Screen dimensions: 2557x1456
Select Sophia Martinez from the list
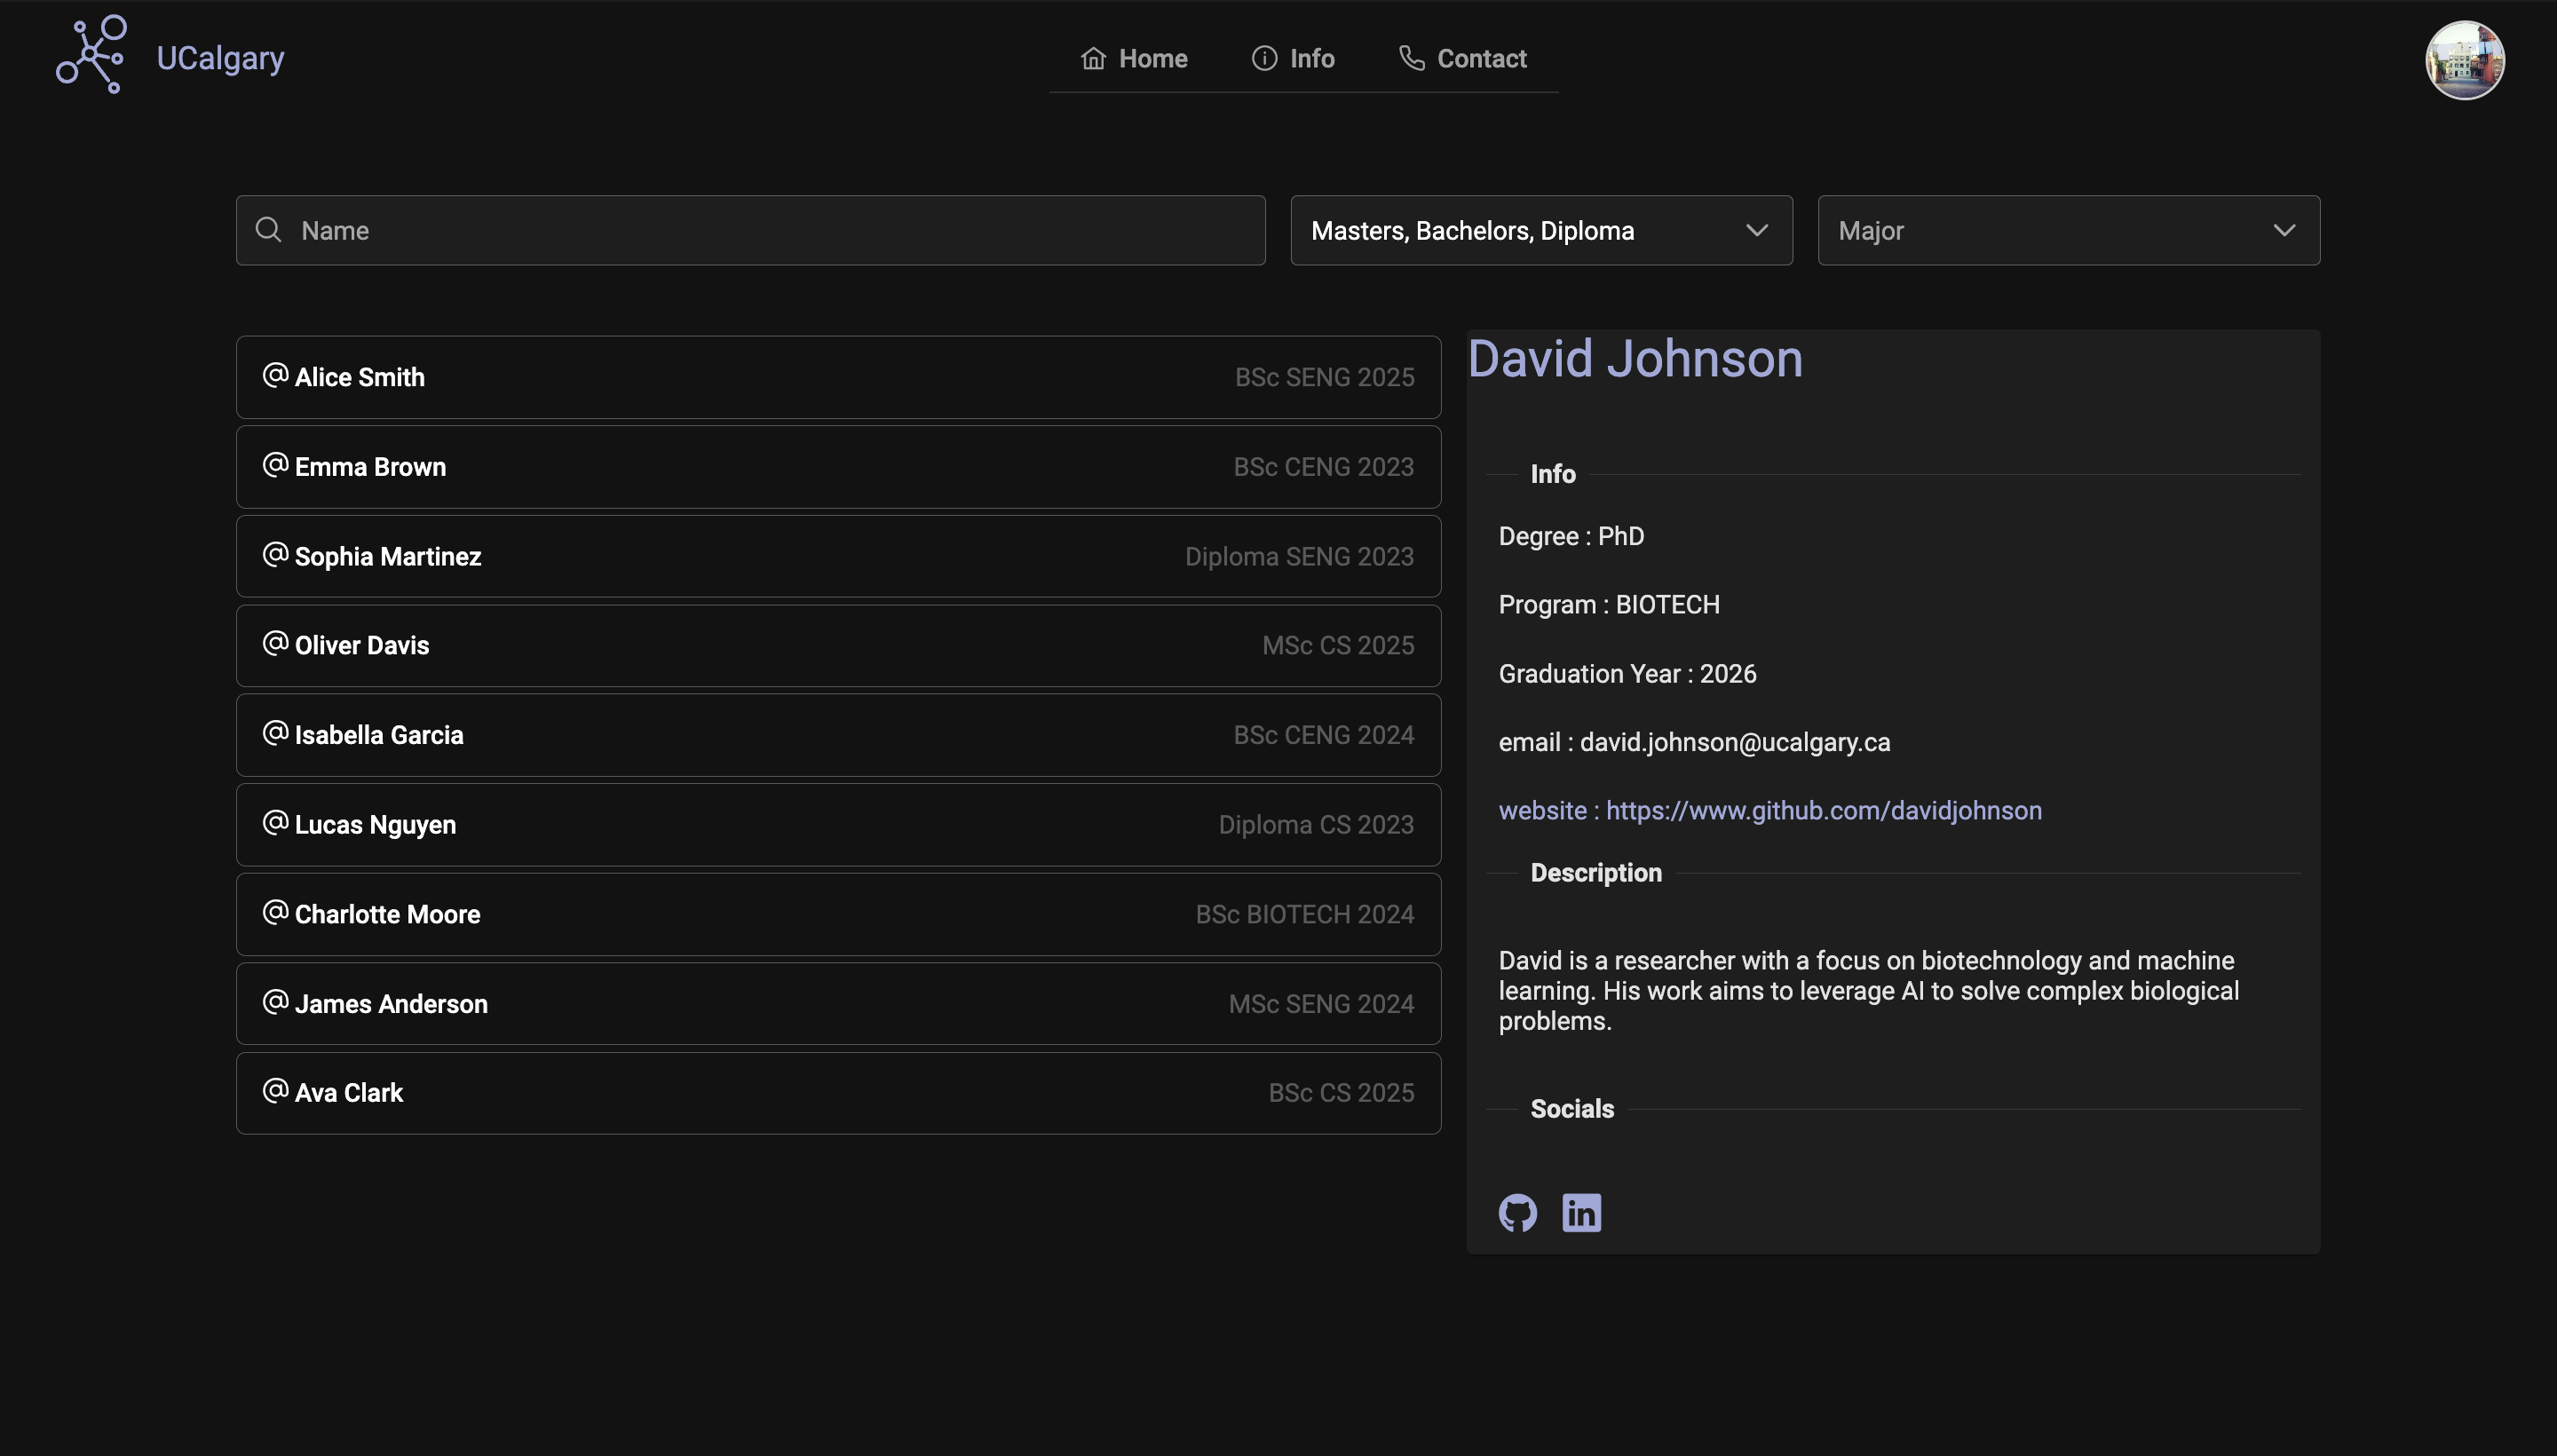[838, 556]
